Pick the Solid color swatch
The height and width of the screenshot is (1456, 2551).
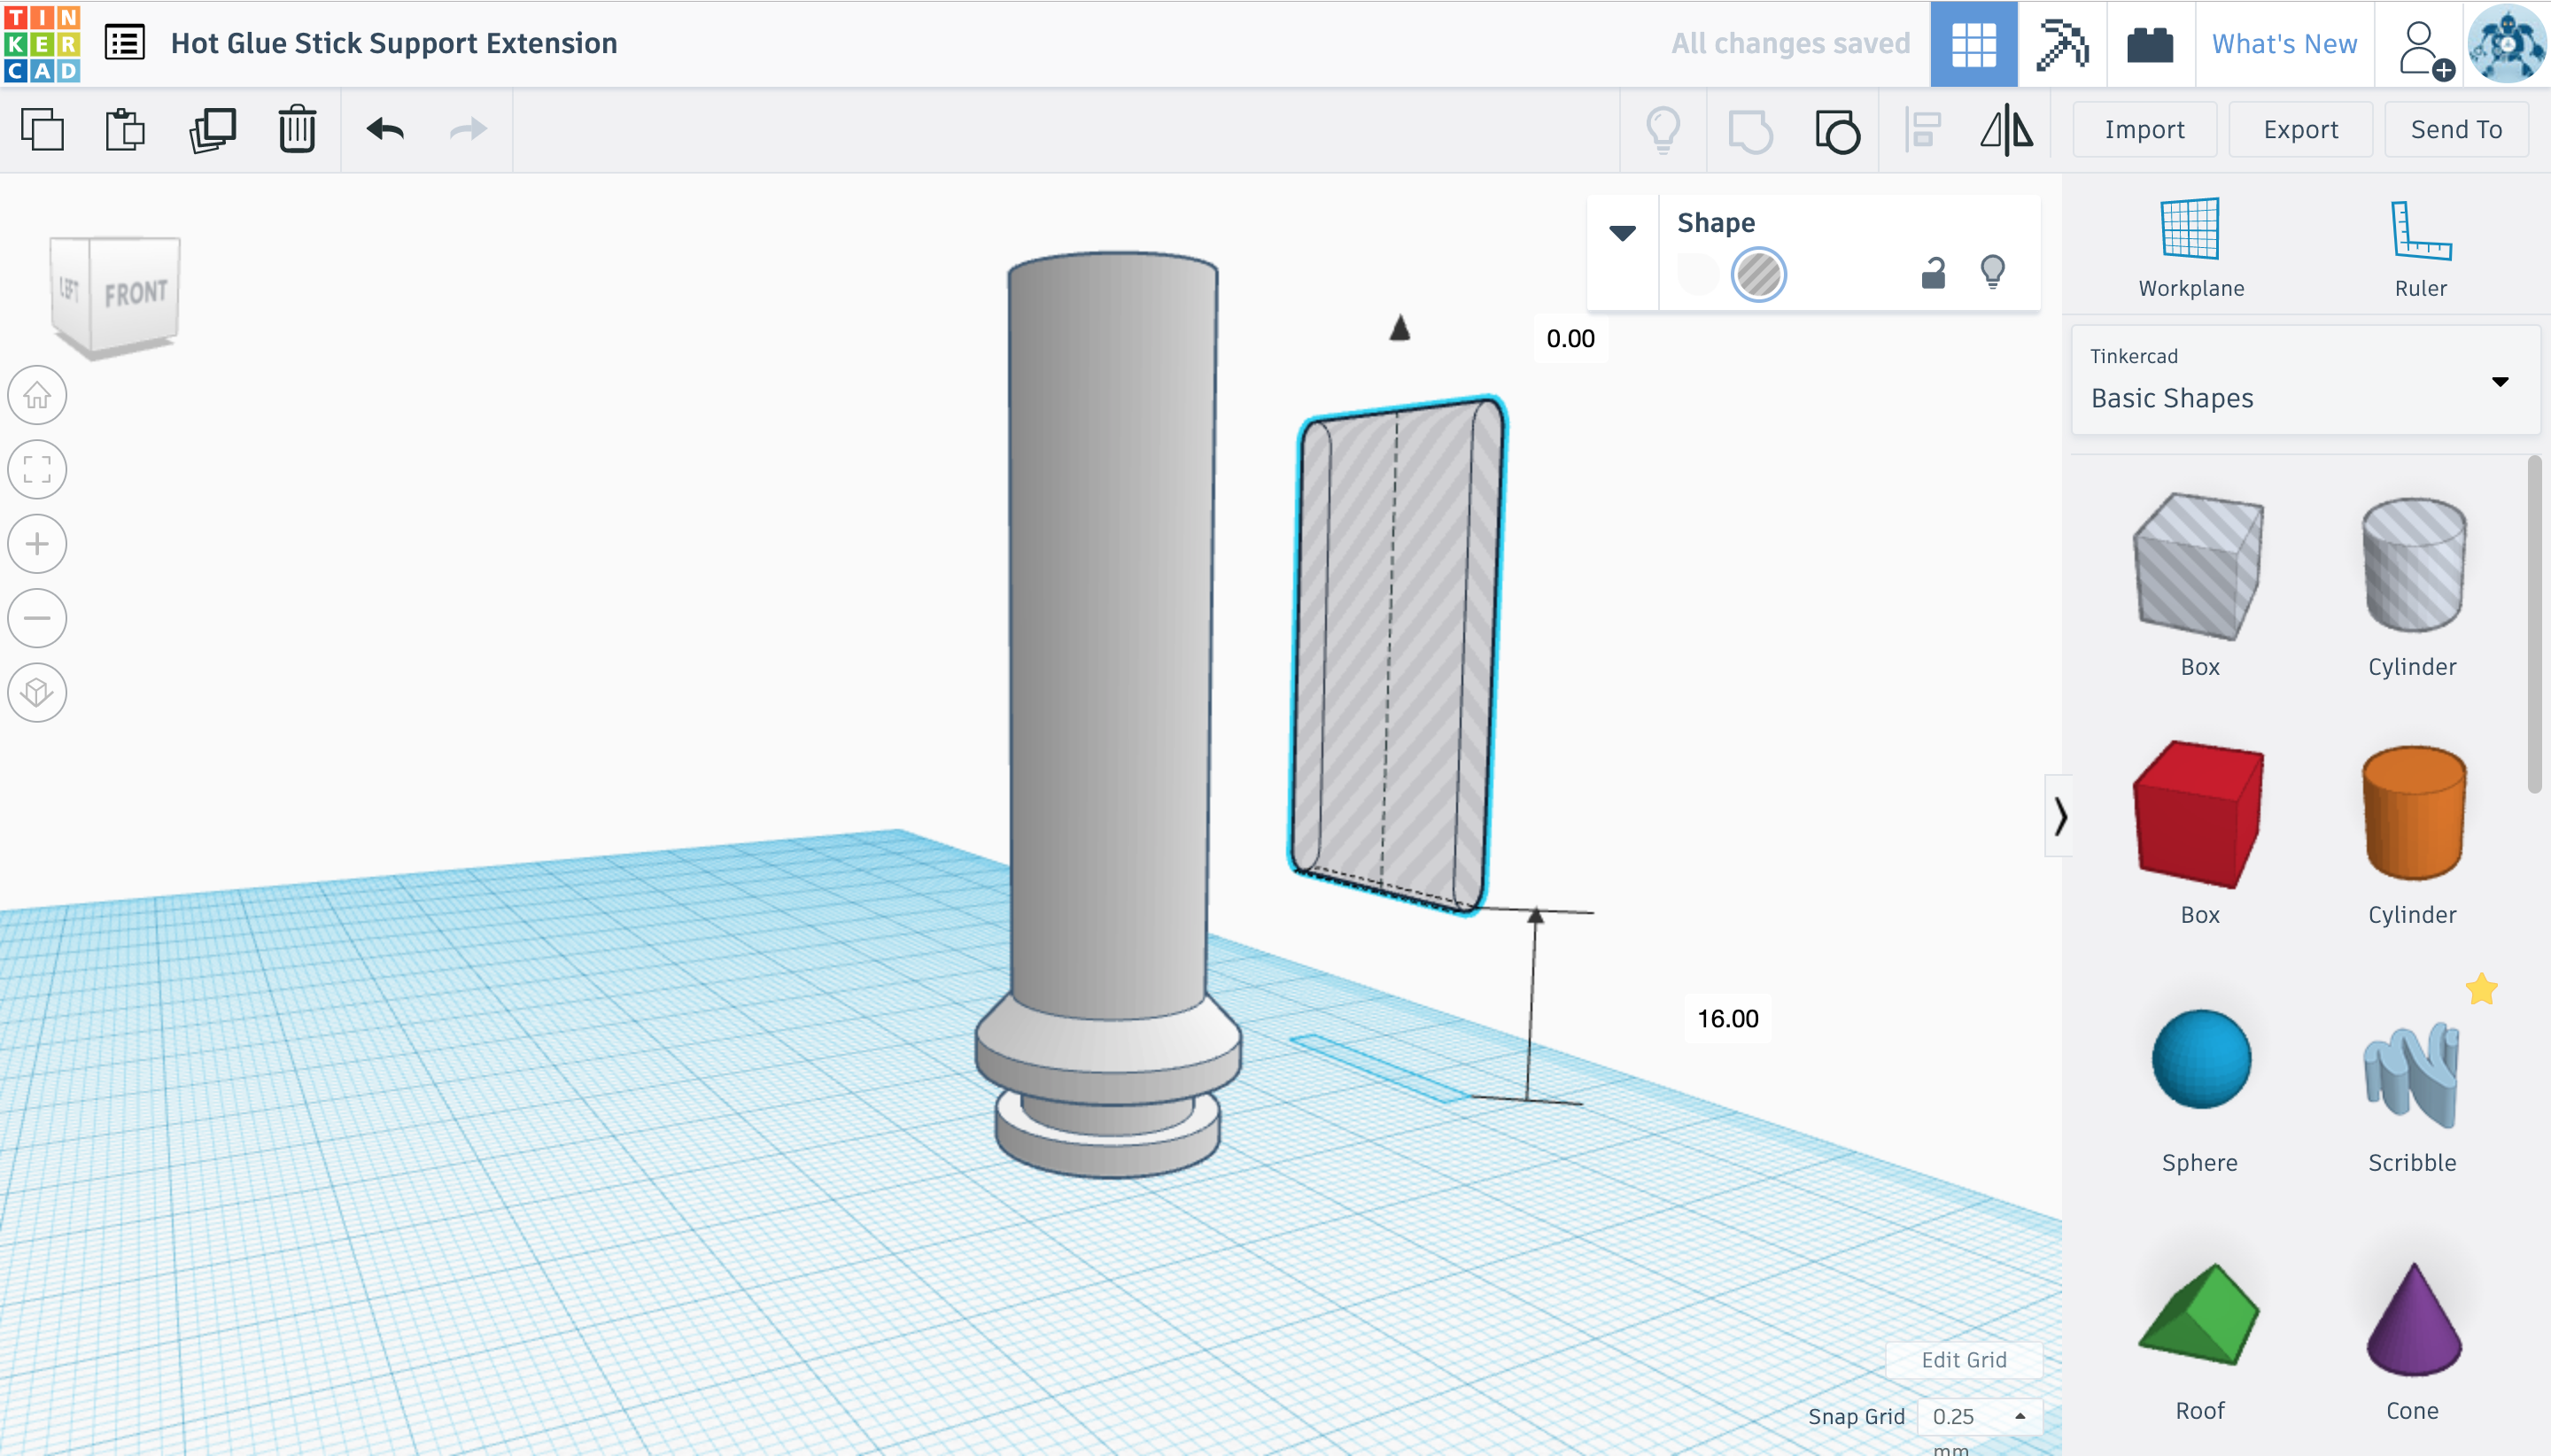(x=1698, y=274)
